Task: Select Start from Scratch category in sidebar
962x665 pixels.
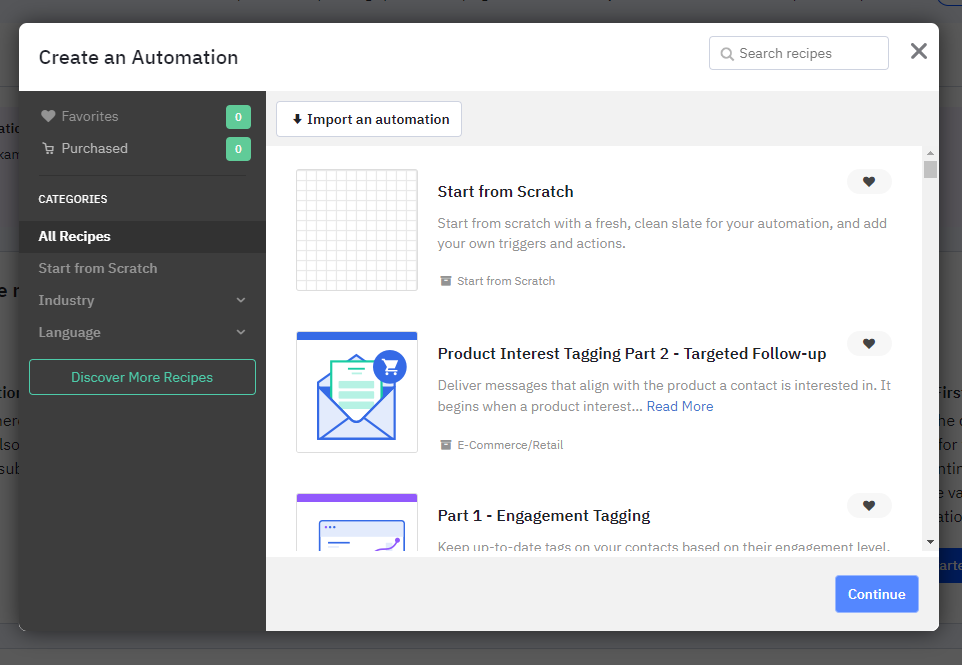Action: coord(98,268)
